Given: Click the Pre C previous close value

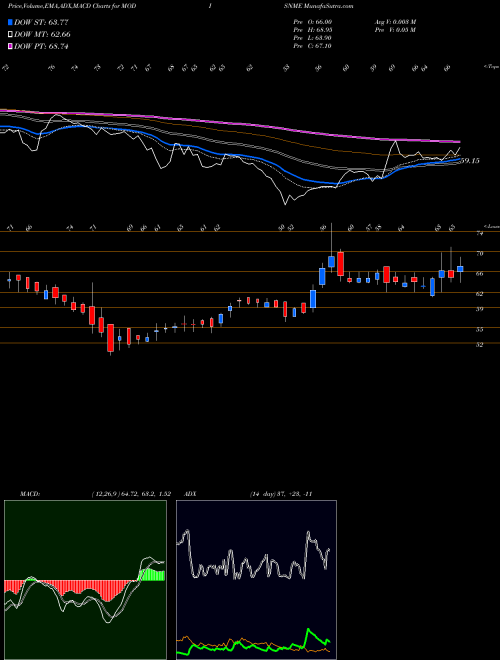Looking at the screenshot, I should 312,46.
